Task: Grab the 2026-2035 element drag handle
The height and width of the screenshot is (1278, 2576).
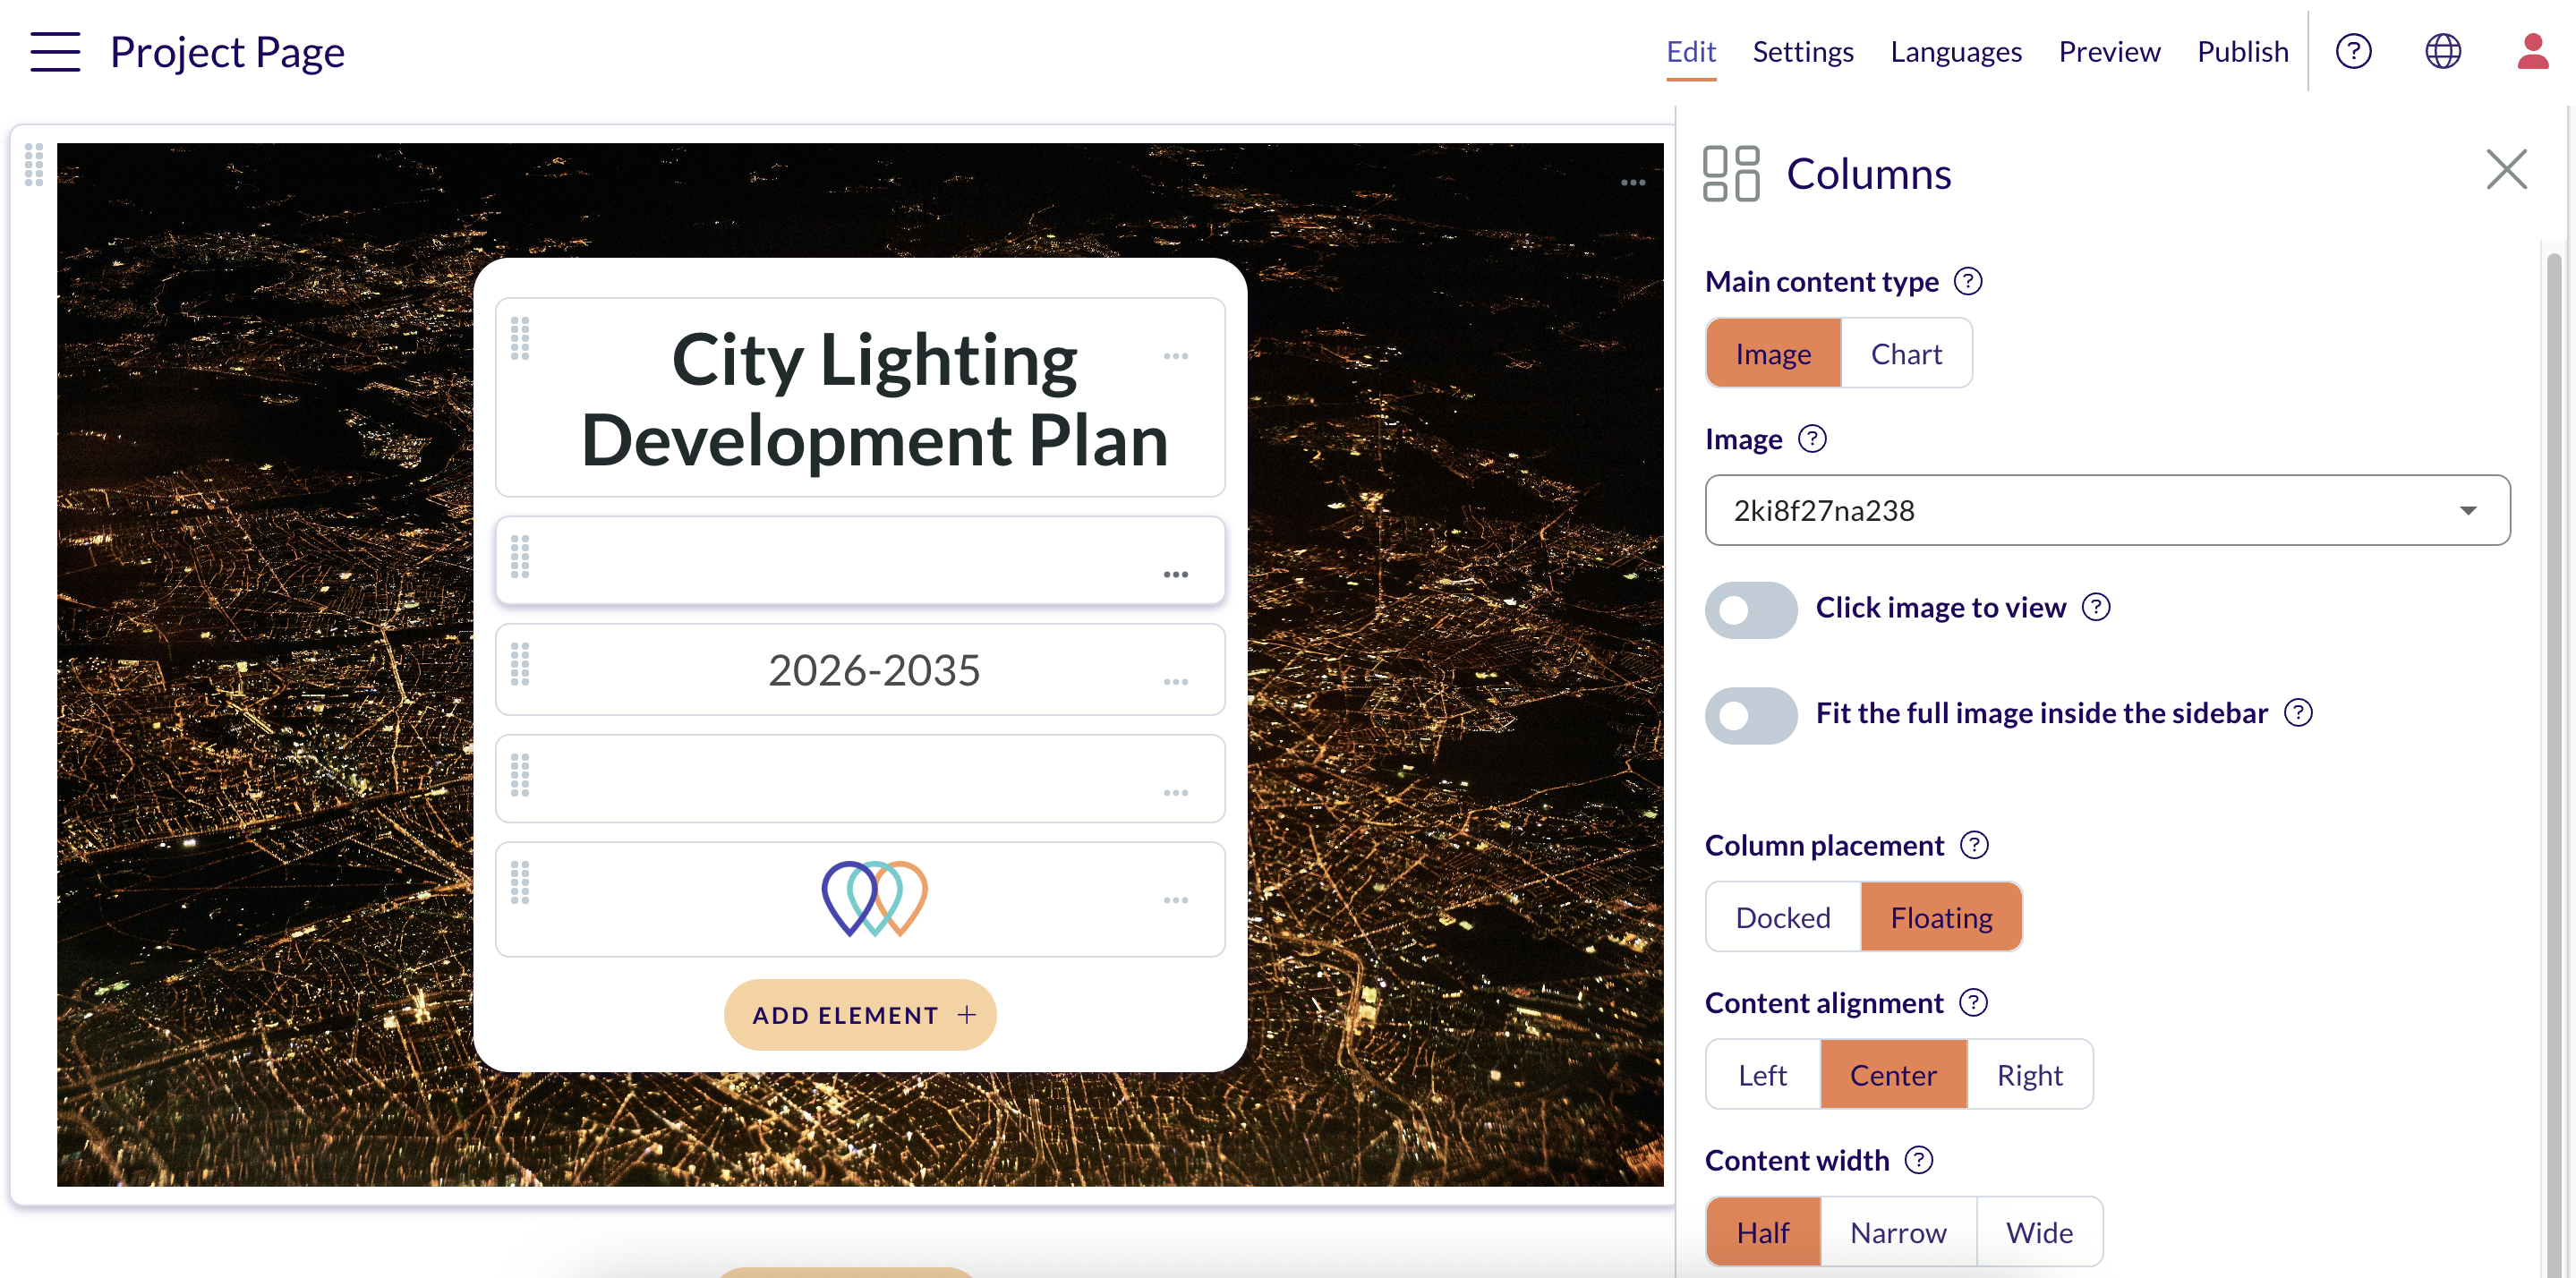Action: (x=520, y=665)
